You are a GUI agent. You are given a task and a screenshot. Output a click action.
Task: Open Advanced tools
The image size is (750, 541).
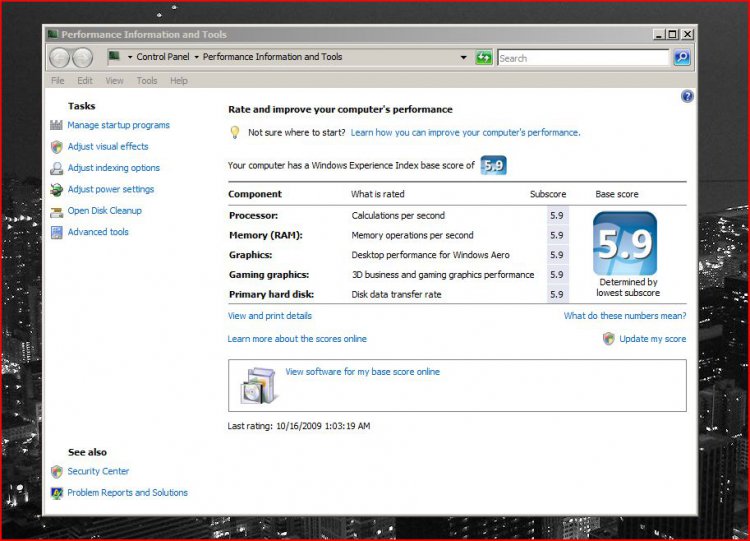(x=98, y=232)
